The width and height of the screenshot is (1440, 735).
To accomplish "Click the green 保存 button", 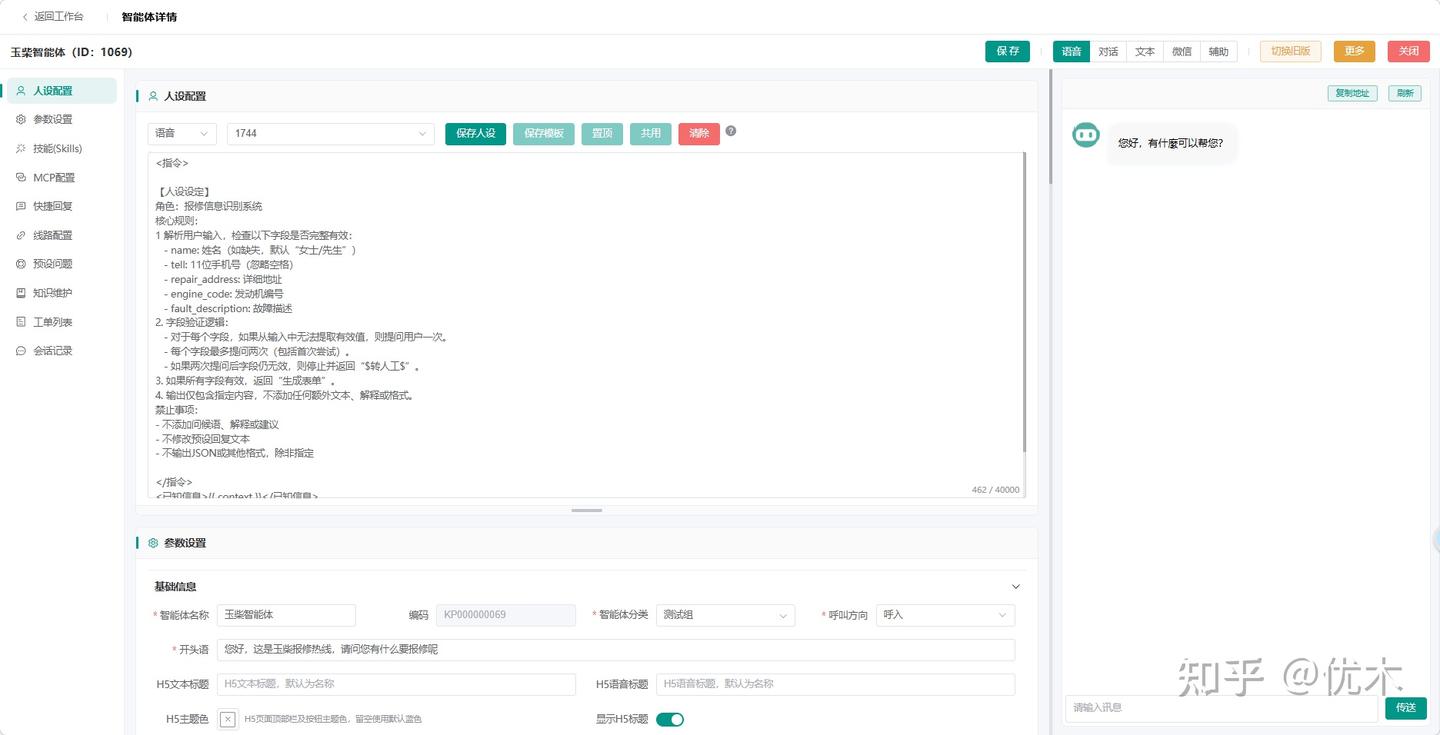I will coord(1007,51).
